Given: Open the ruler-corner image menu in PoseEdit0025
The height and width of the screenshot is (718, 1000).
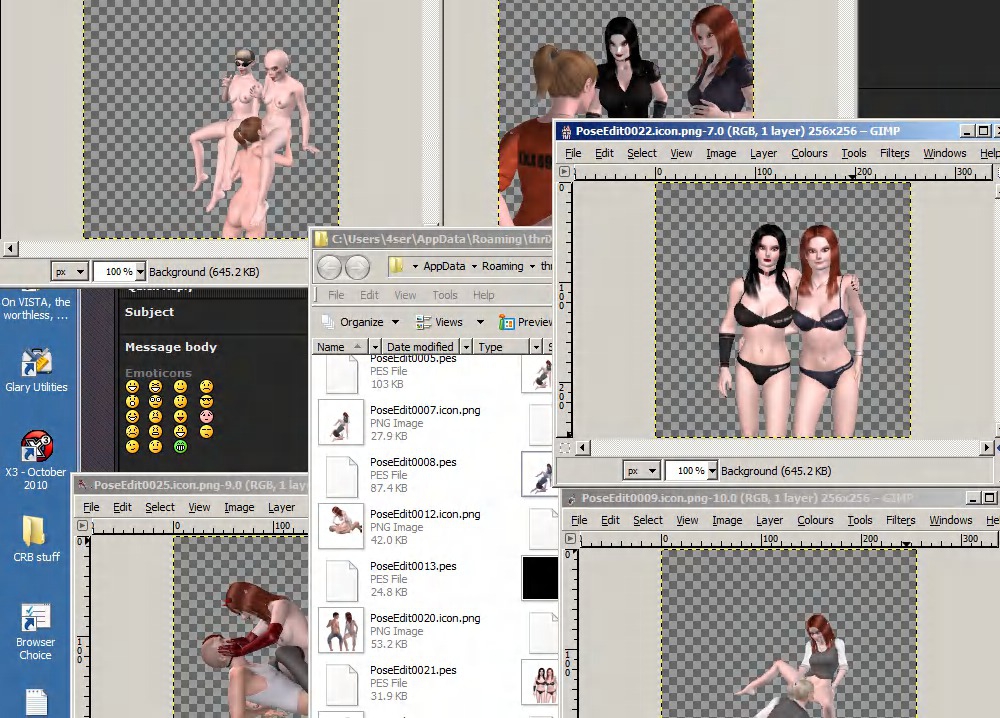Looking at the screenshot, I should pos(82,525).
